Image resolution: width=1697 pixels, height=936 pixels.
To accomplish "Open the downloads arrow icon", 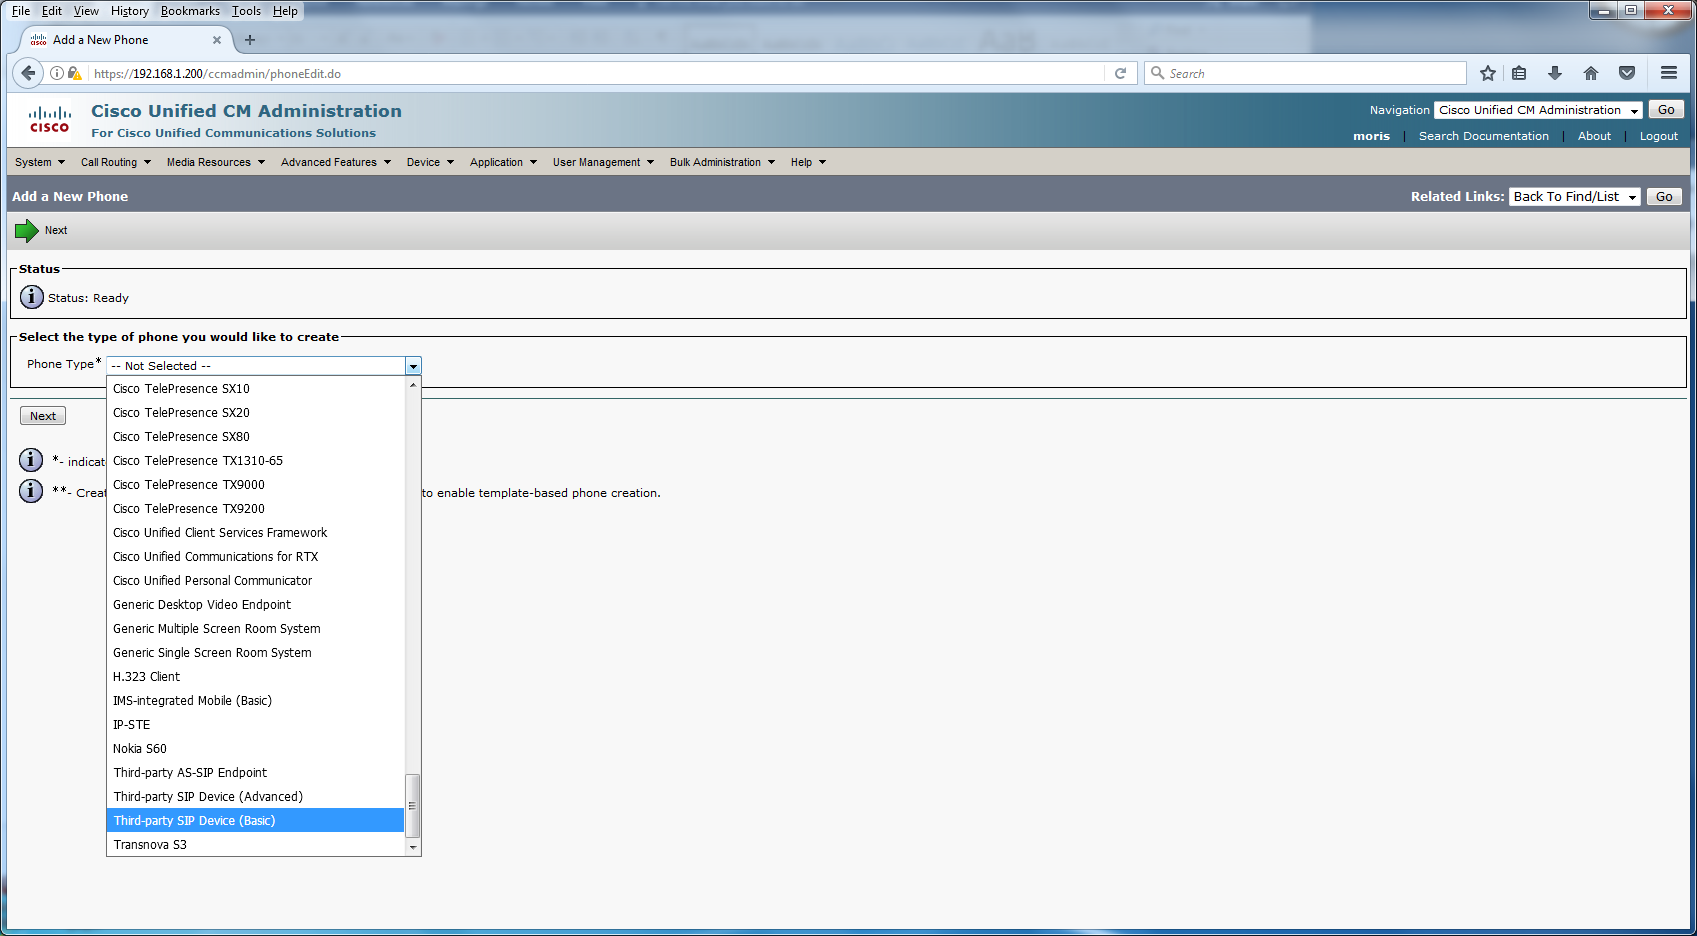I will [1555, 73].
